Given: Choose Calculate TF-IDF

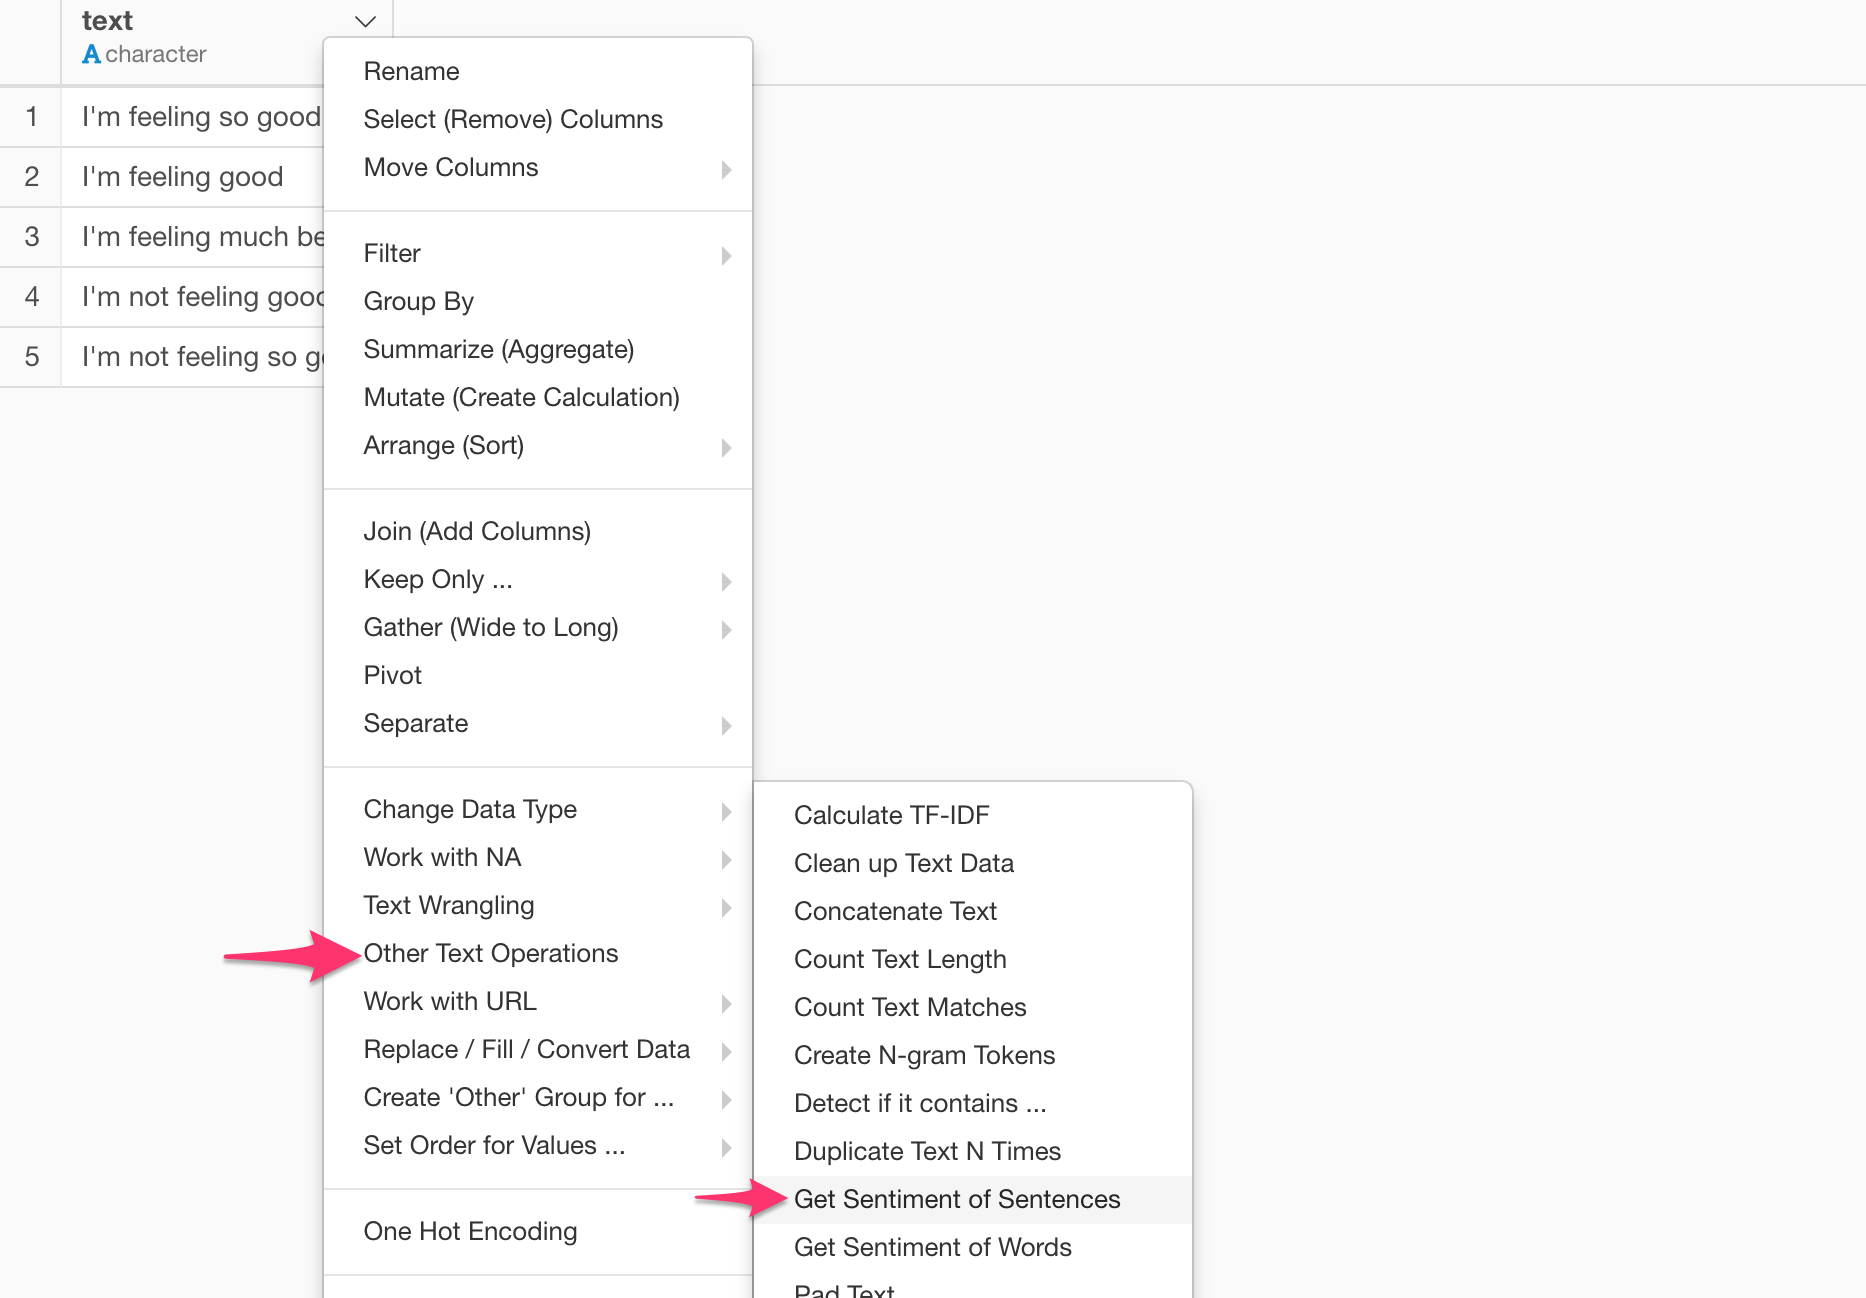Looking at the screenshot, I should [x=891, y=814].
